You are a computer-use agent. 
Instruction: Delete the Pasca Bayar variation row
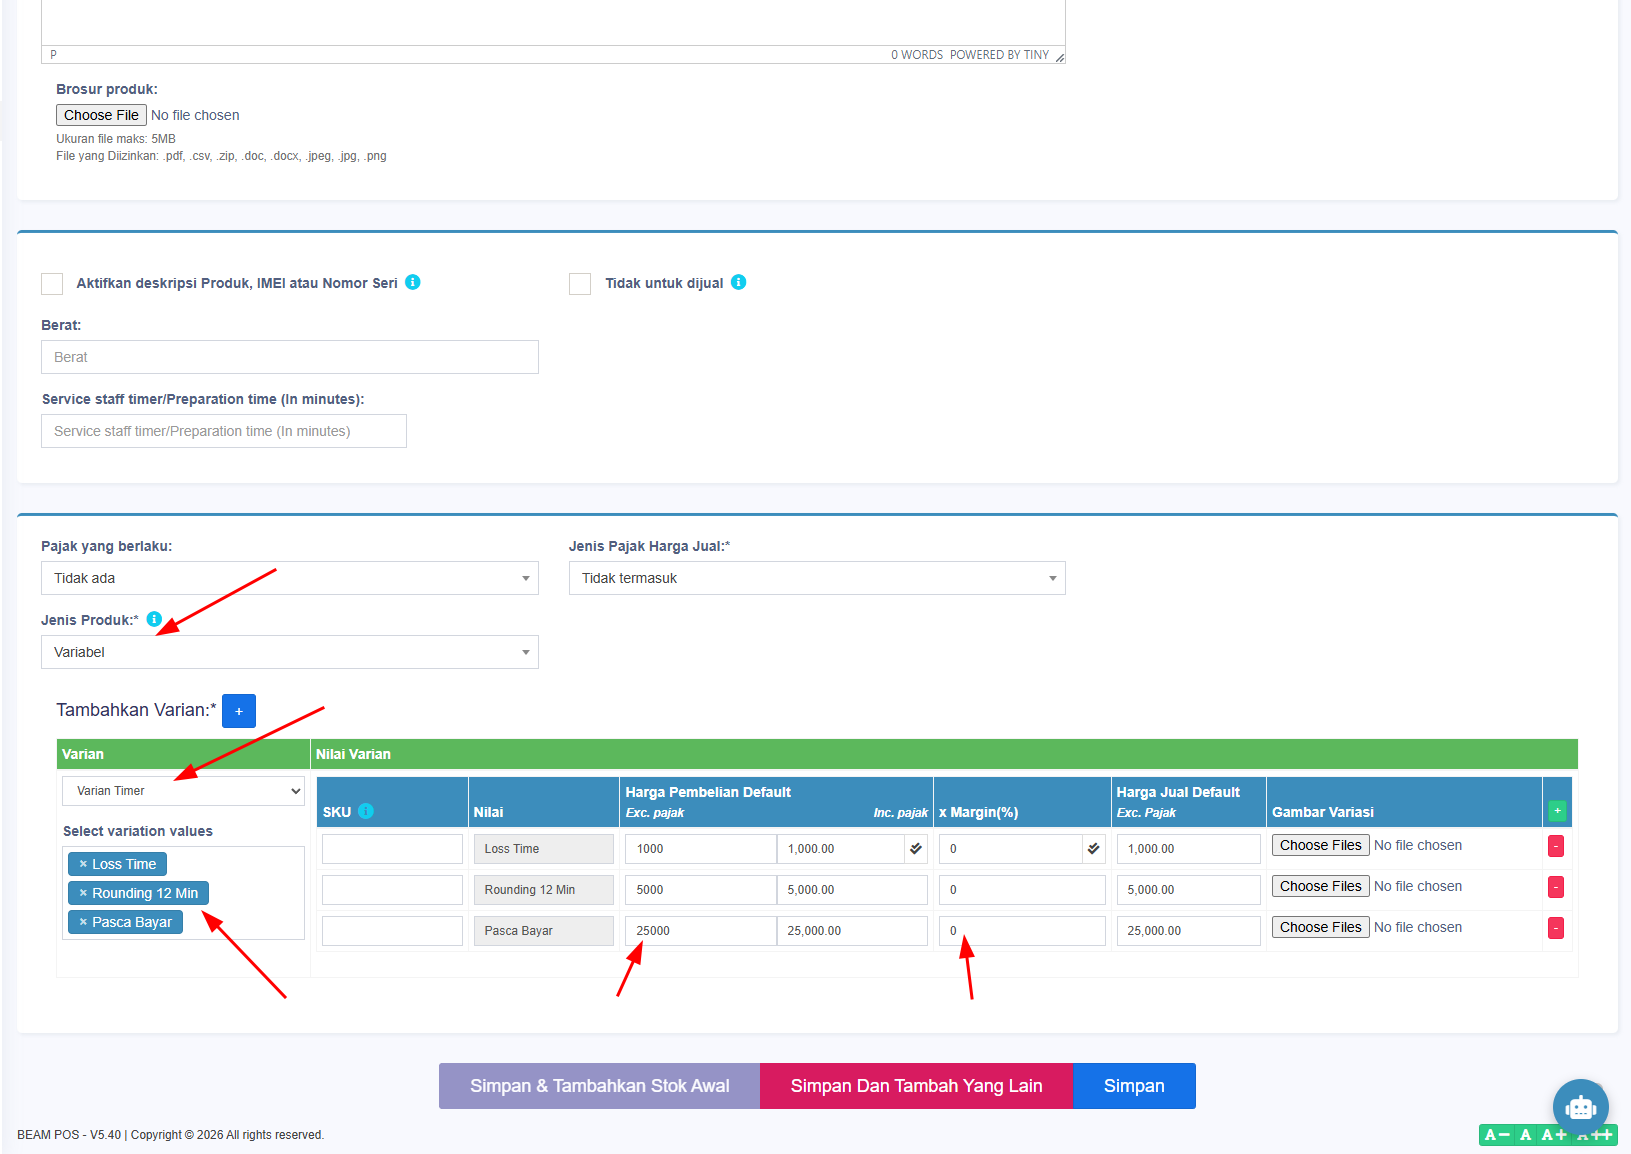[1556, 928]
